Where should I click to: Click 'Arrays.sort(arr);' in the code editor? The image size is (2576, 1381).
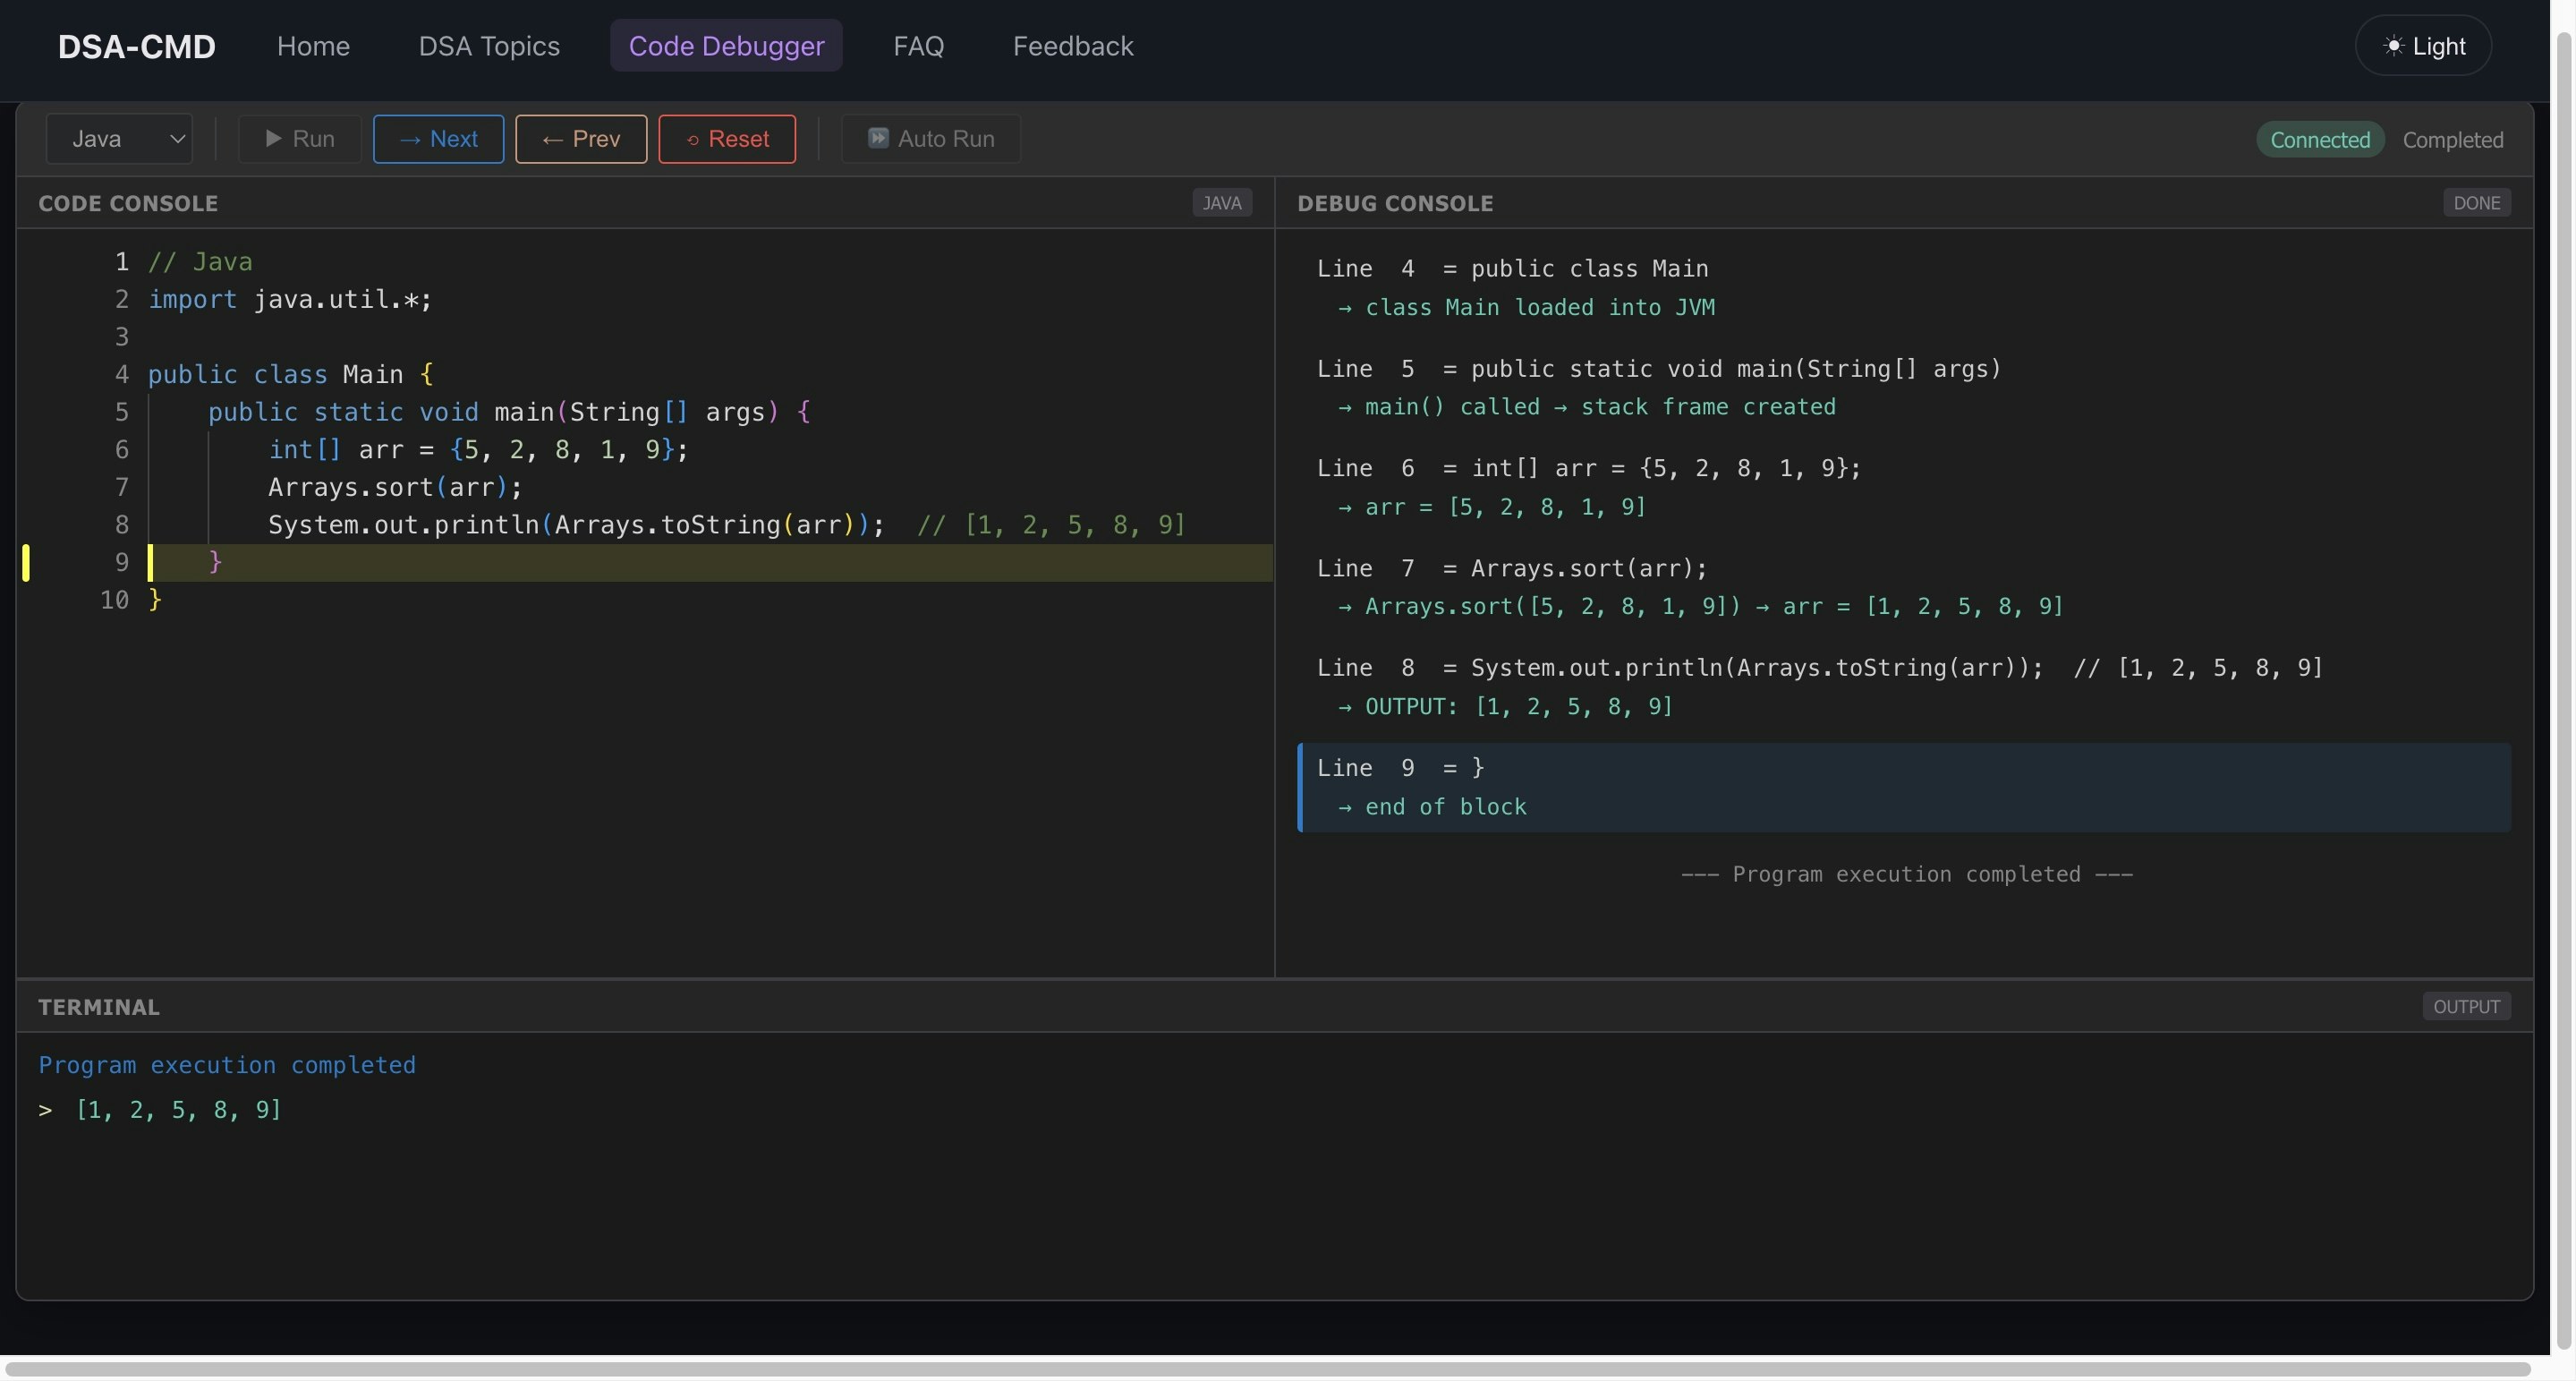pos(395,488)
